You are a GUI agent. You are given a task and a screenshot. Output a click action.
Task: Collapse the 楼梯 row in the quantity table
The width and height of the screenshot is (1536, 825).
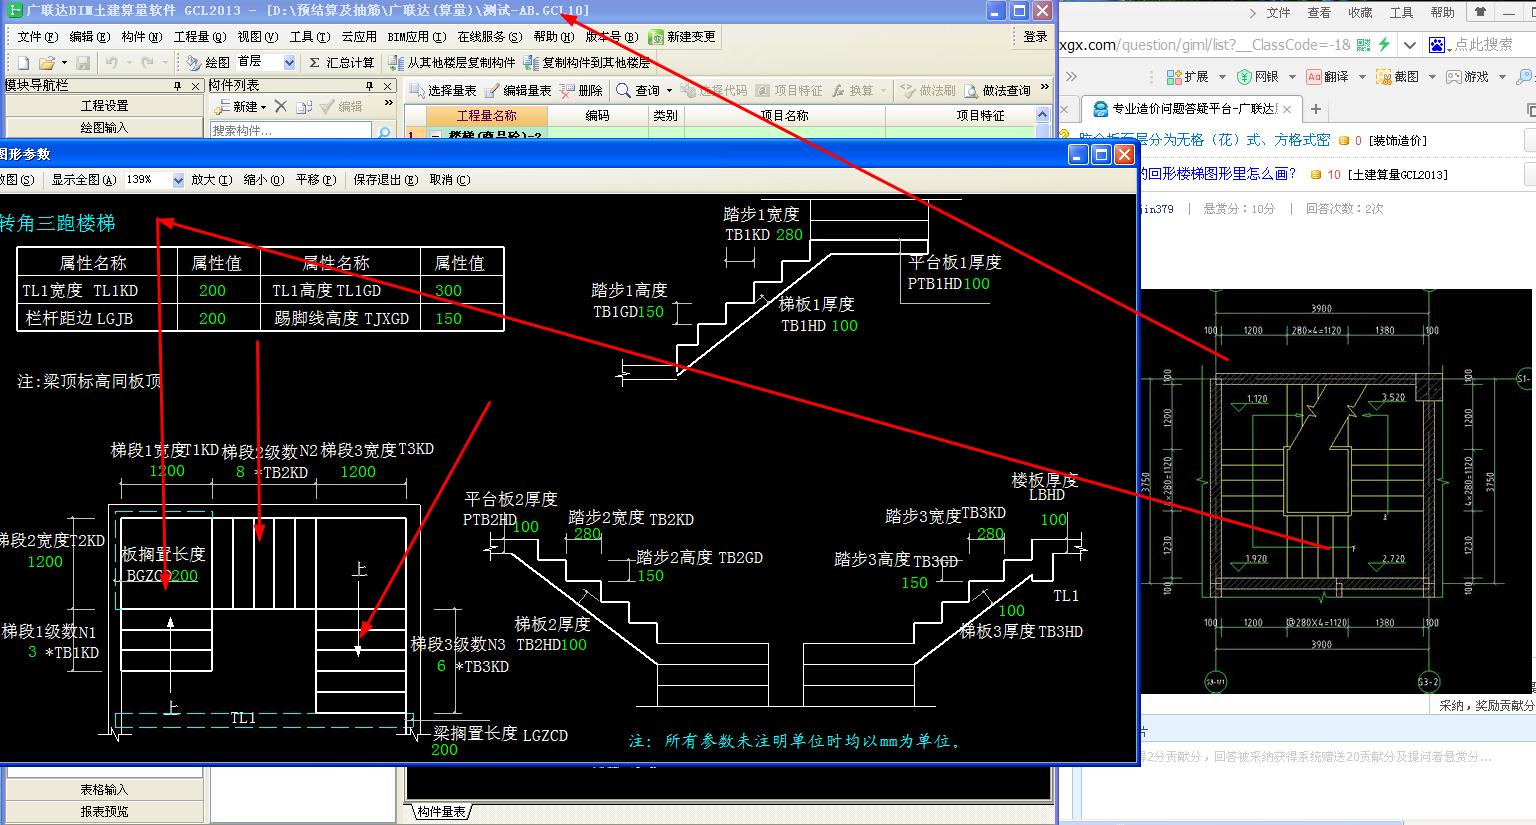(x=436, y=136)
